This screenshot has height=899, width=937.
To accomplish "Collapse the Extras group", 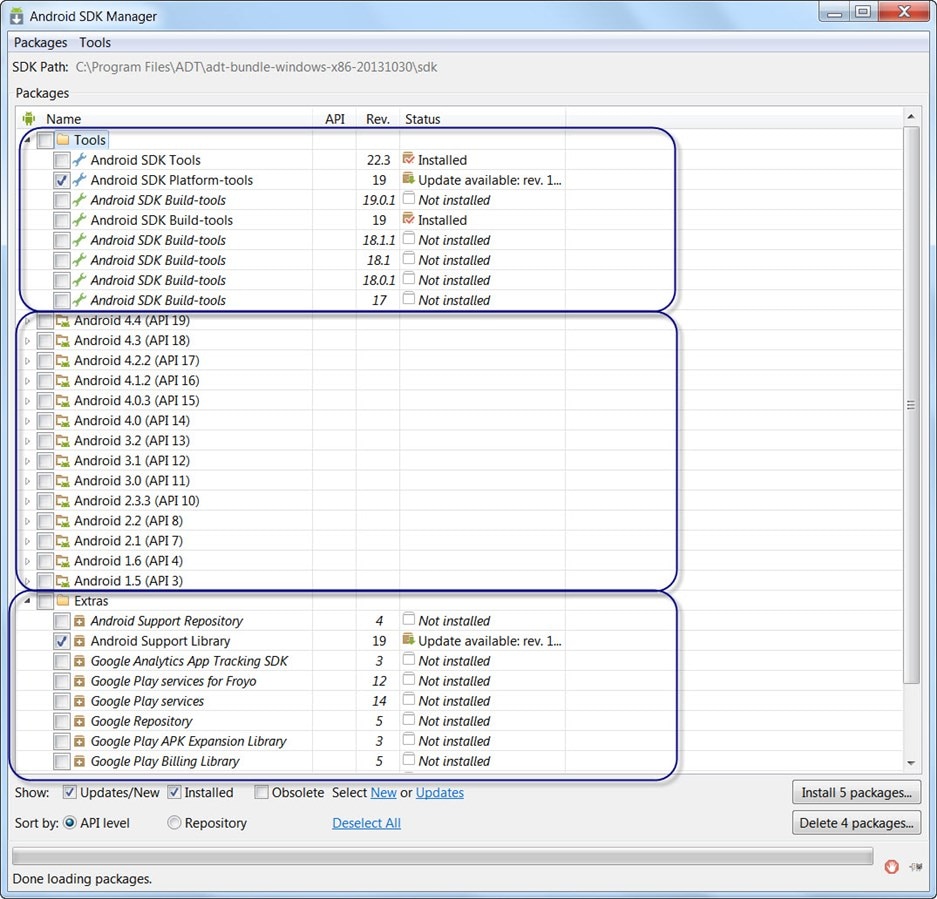I will 27,601.
